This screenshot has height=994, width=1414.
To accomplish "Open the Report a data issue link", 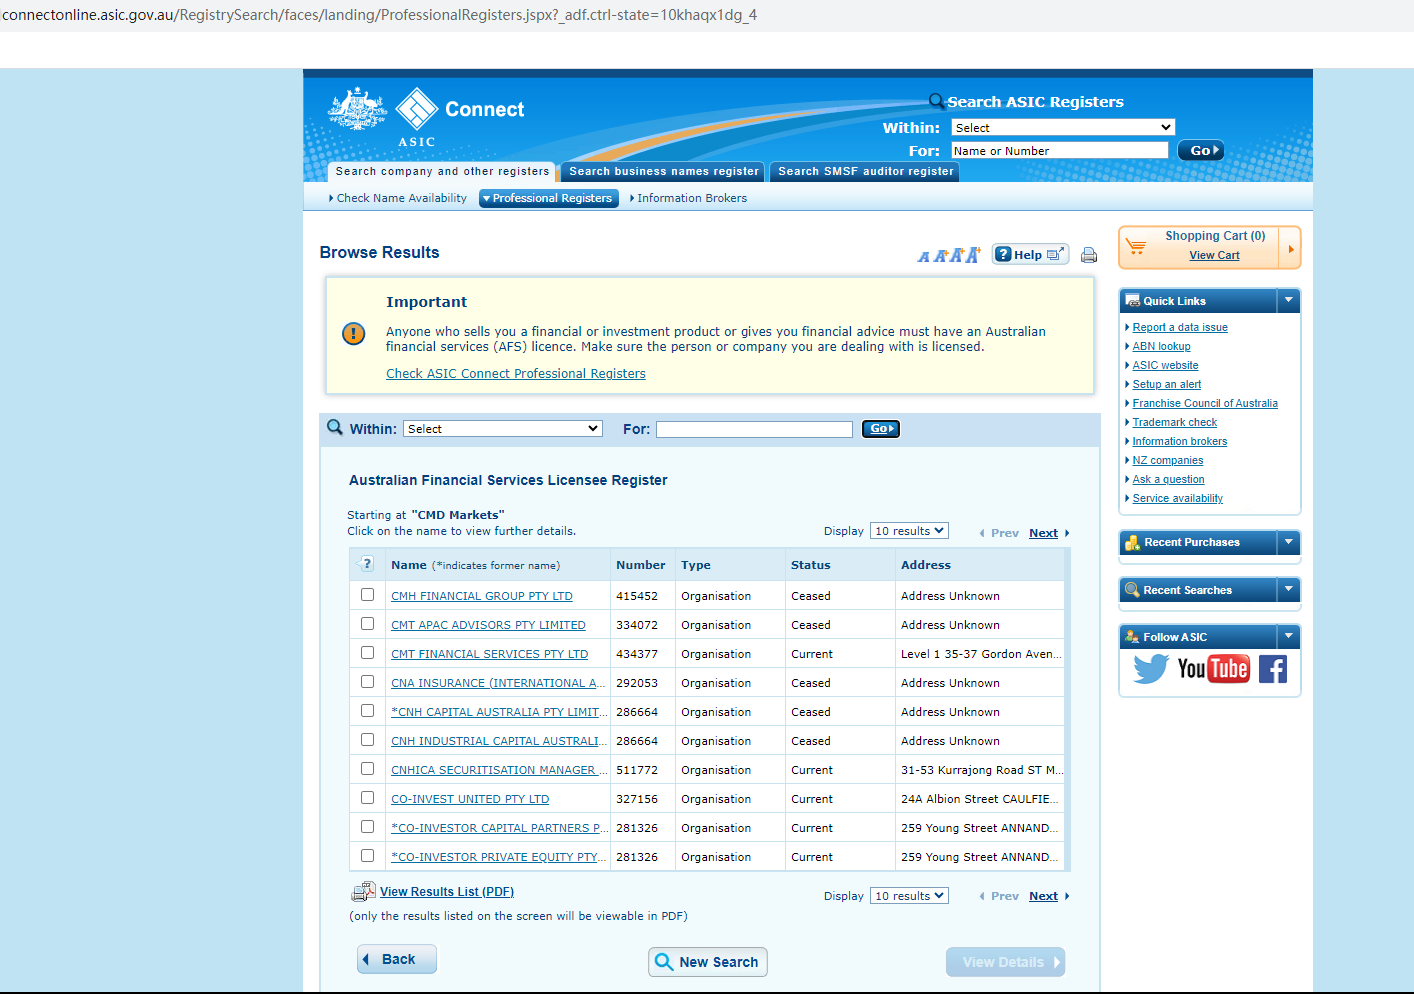I will [x=1180, y=327].
